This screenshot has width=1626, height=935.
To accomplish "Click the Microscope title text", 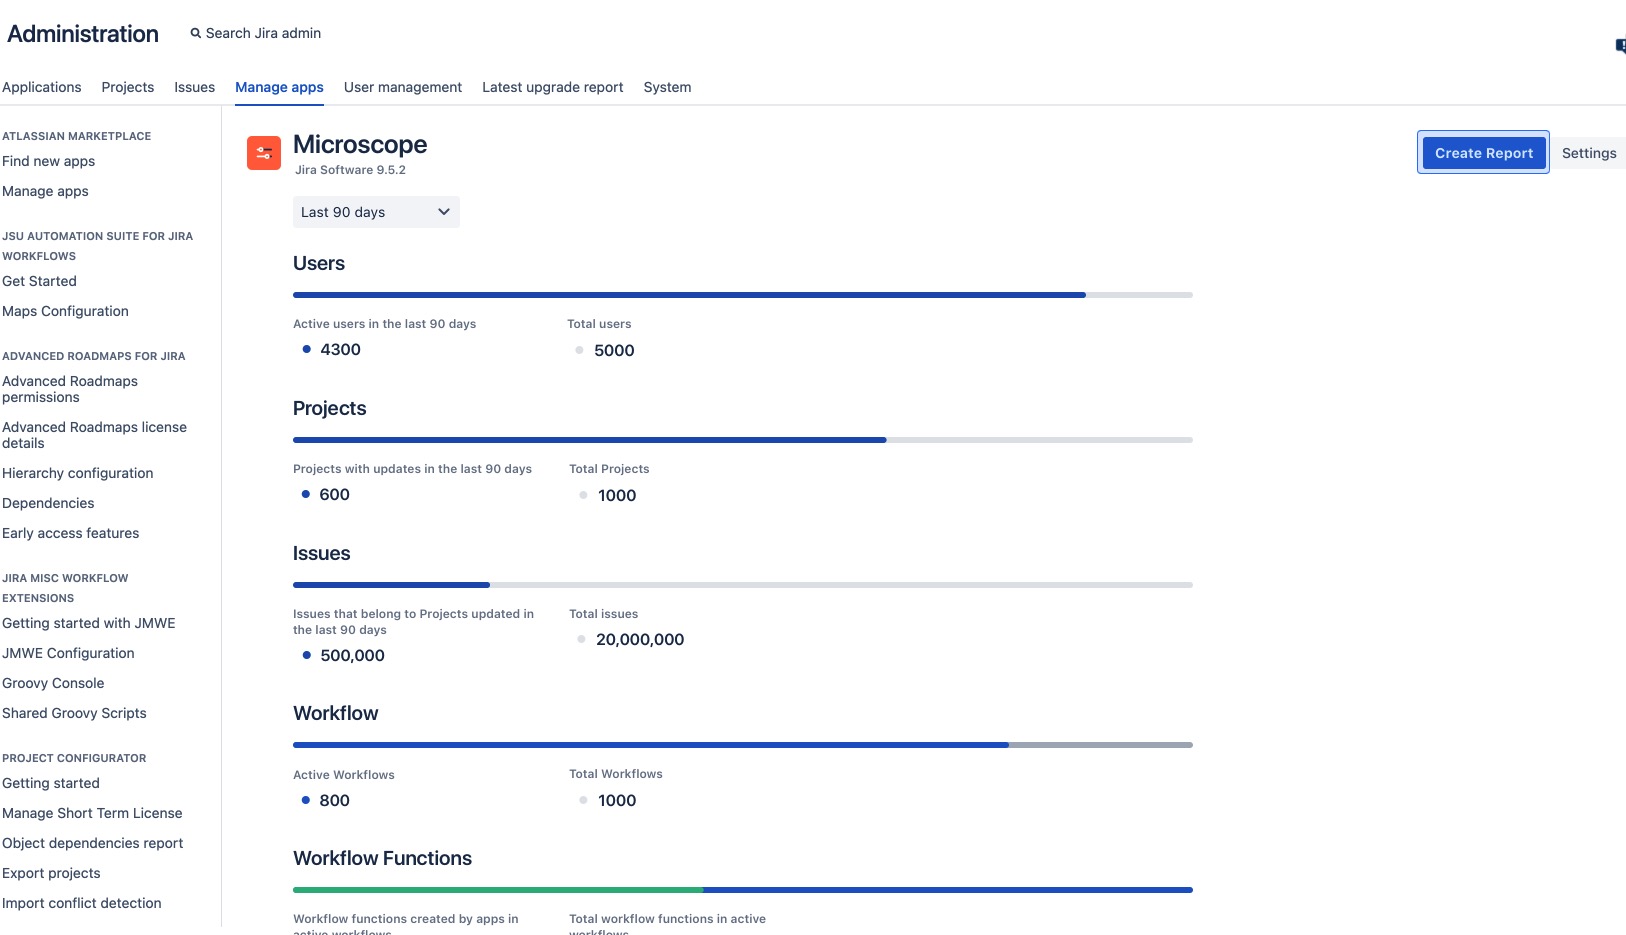I will (x=360, y=145).
